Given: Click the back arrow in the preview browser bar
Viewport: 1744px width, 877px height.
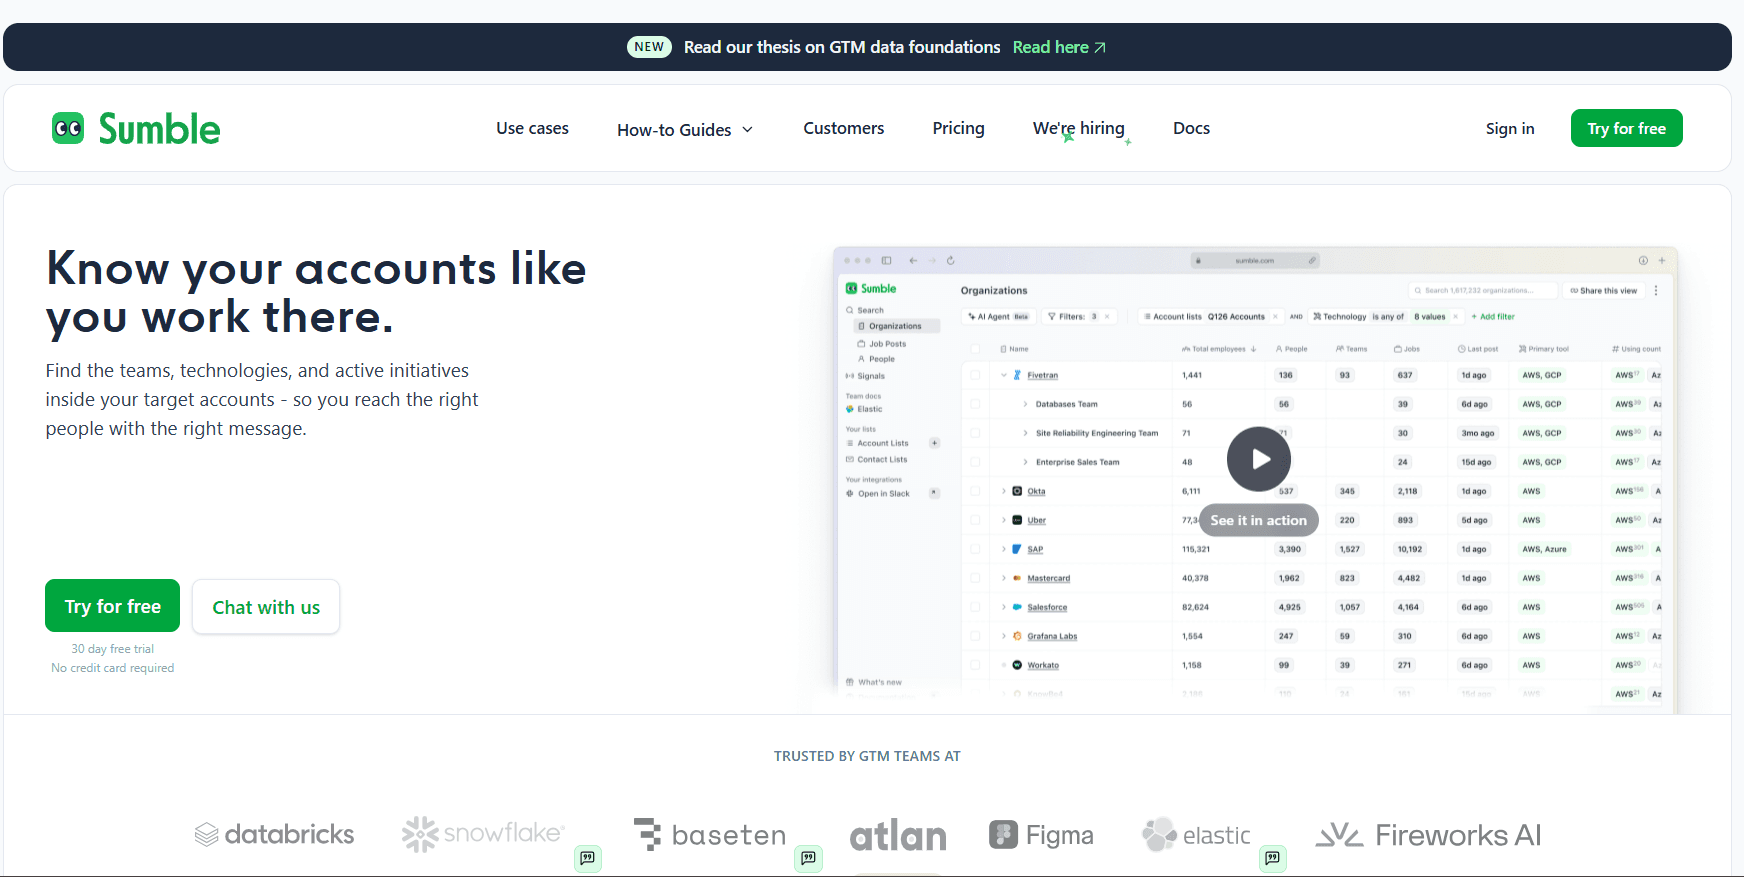Looking at the screenshot, I should pos(913,261).
